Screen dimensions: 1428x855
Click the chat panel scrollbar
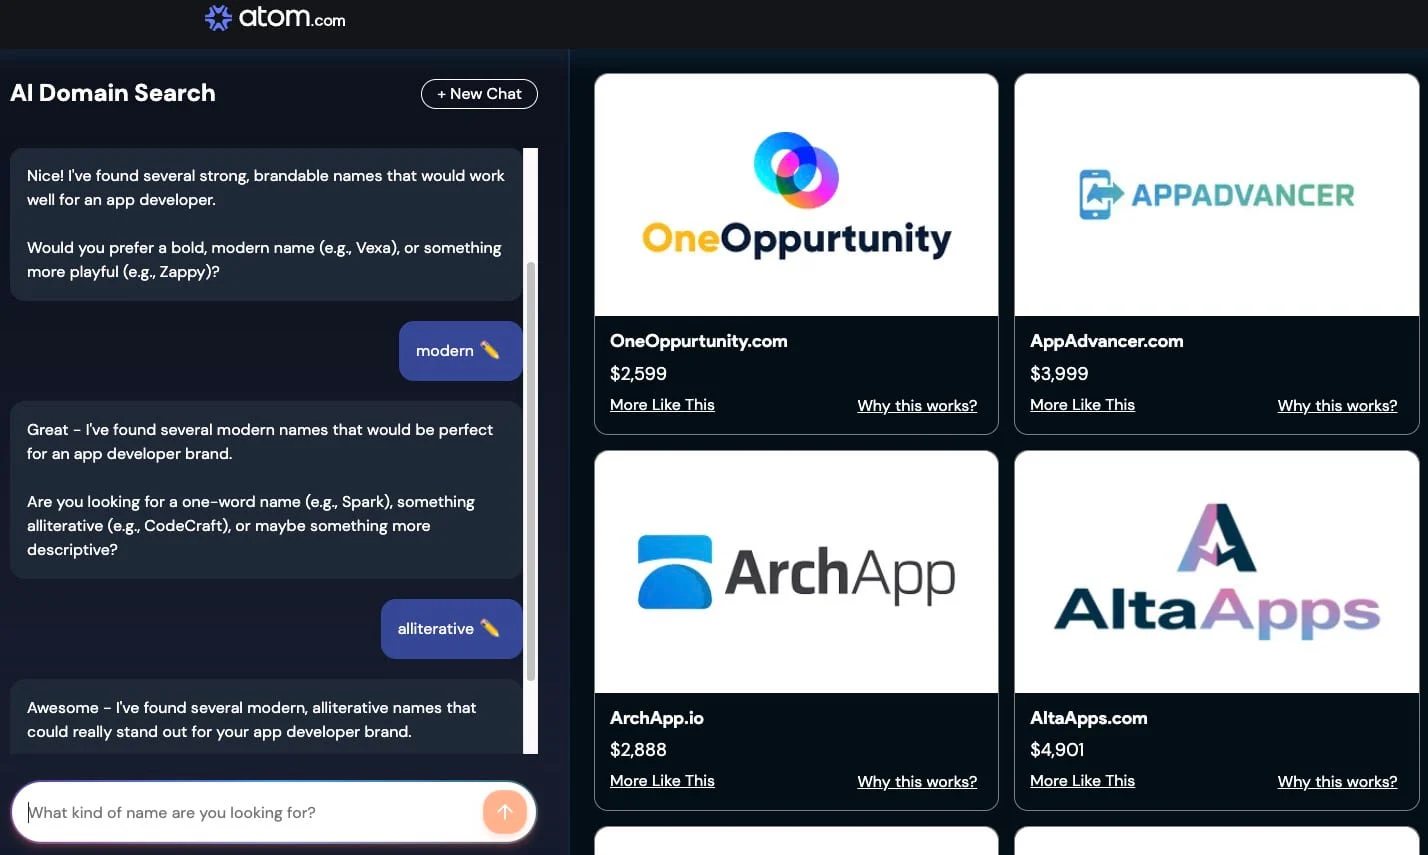click(530, 470)
